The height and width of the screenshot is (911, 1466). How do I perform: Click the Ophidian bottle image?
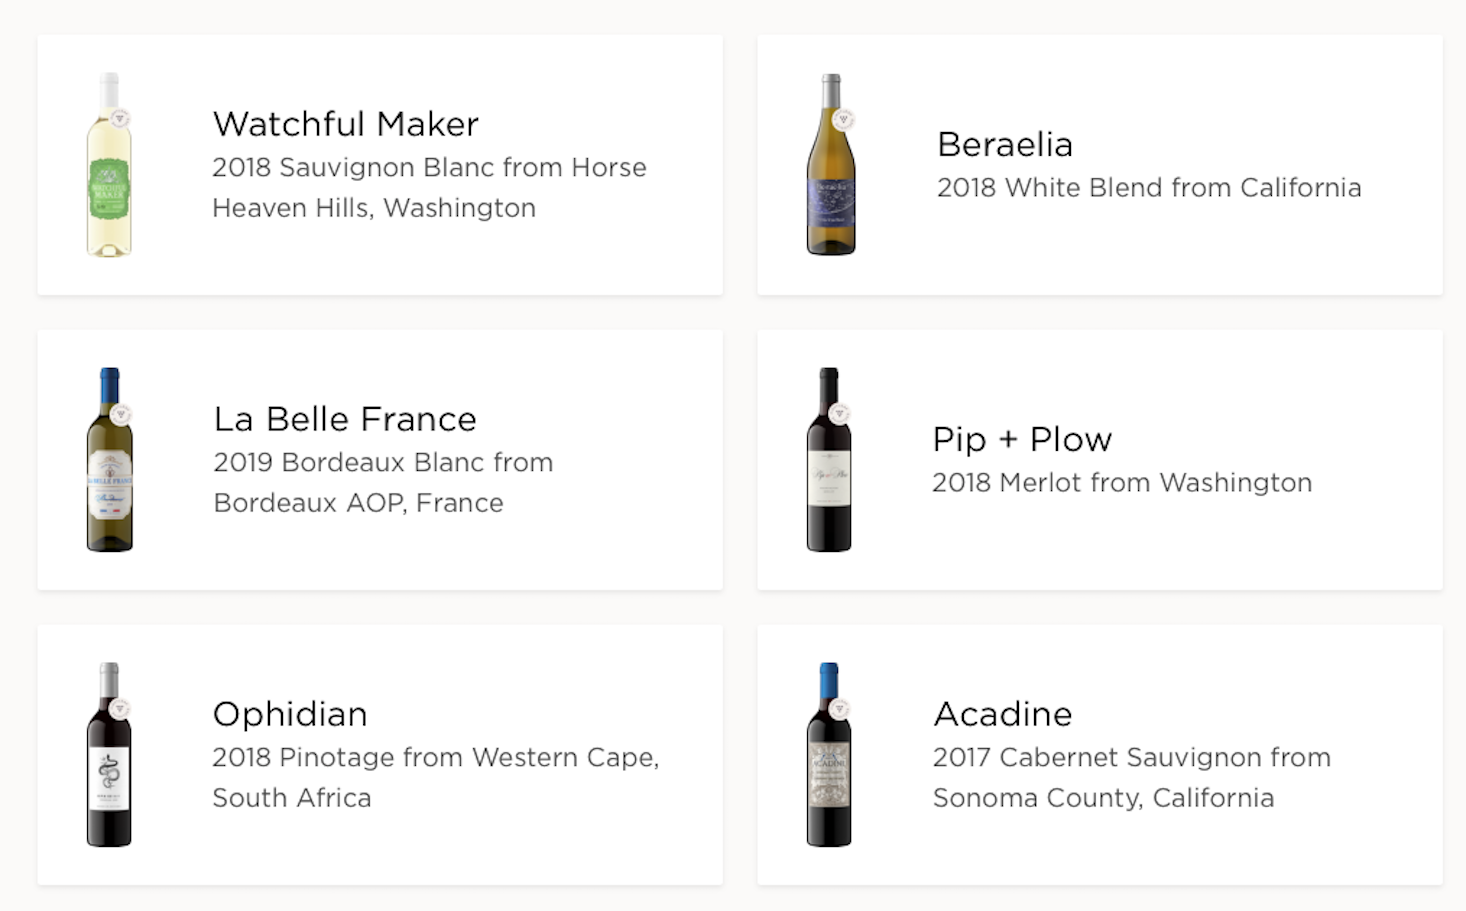pyautogui.click(x=109, y=755)
